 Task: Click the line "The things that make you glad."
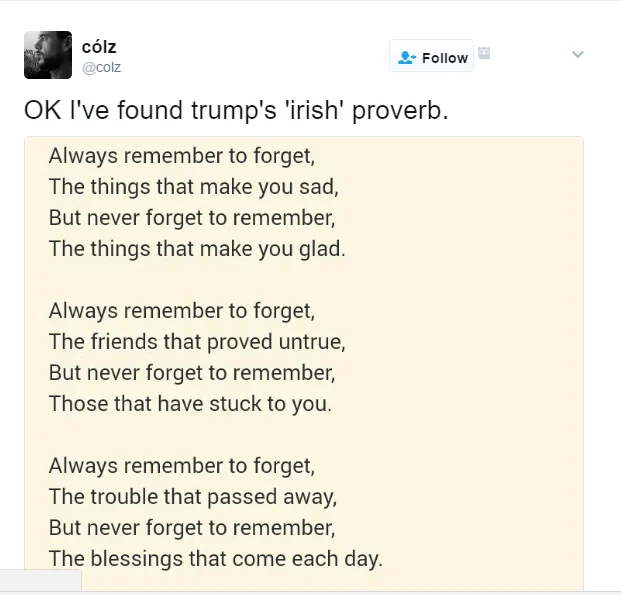pyautogui.click(x=197, y=248)
